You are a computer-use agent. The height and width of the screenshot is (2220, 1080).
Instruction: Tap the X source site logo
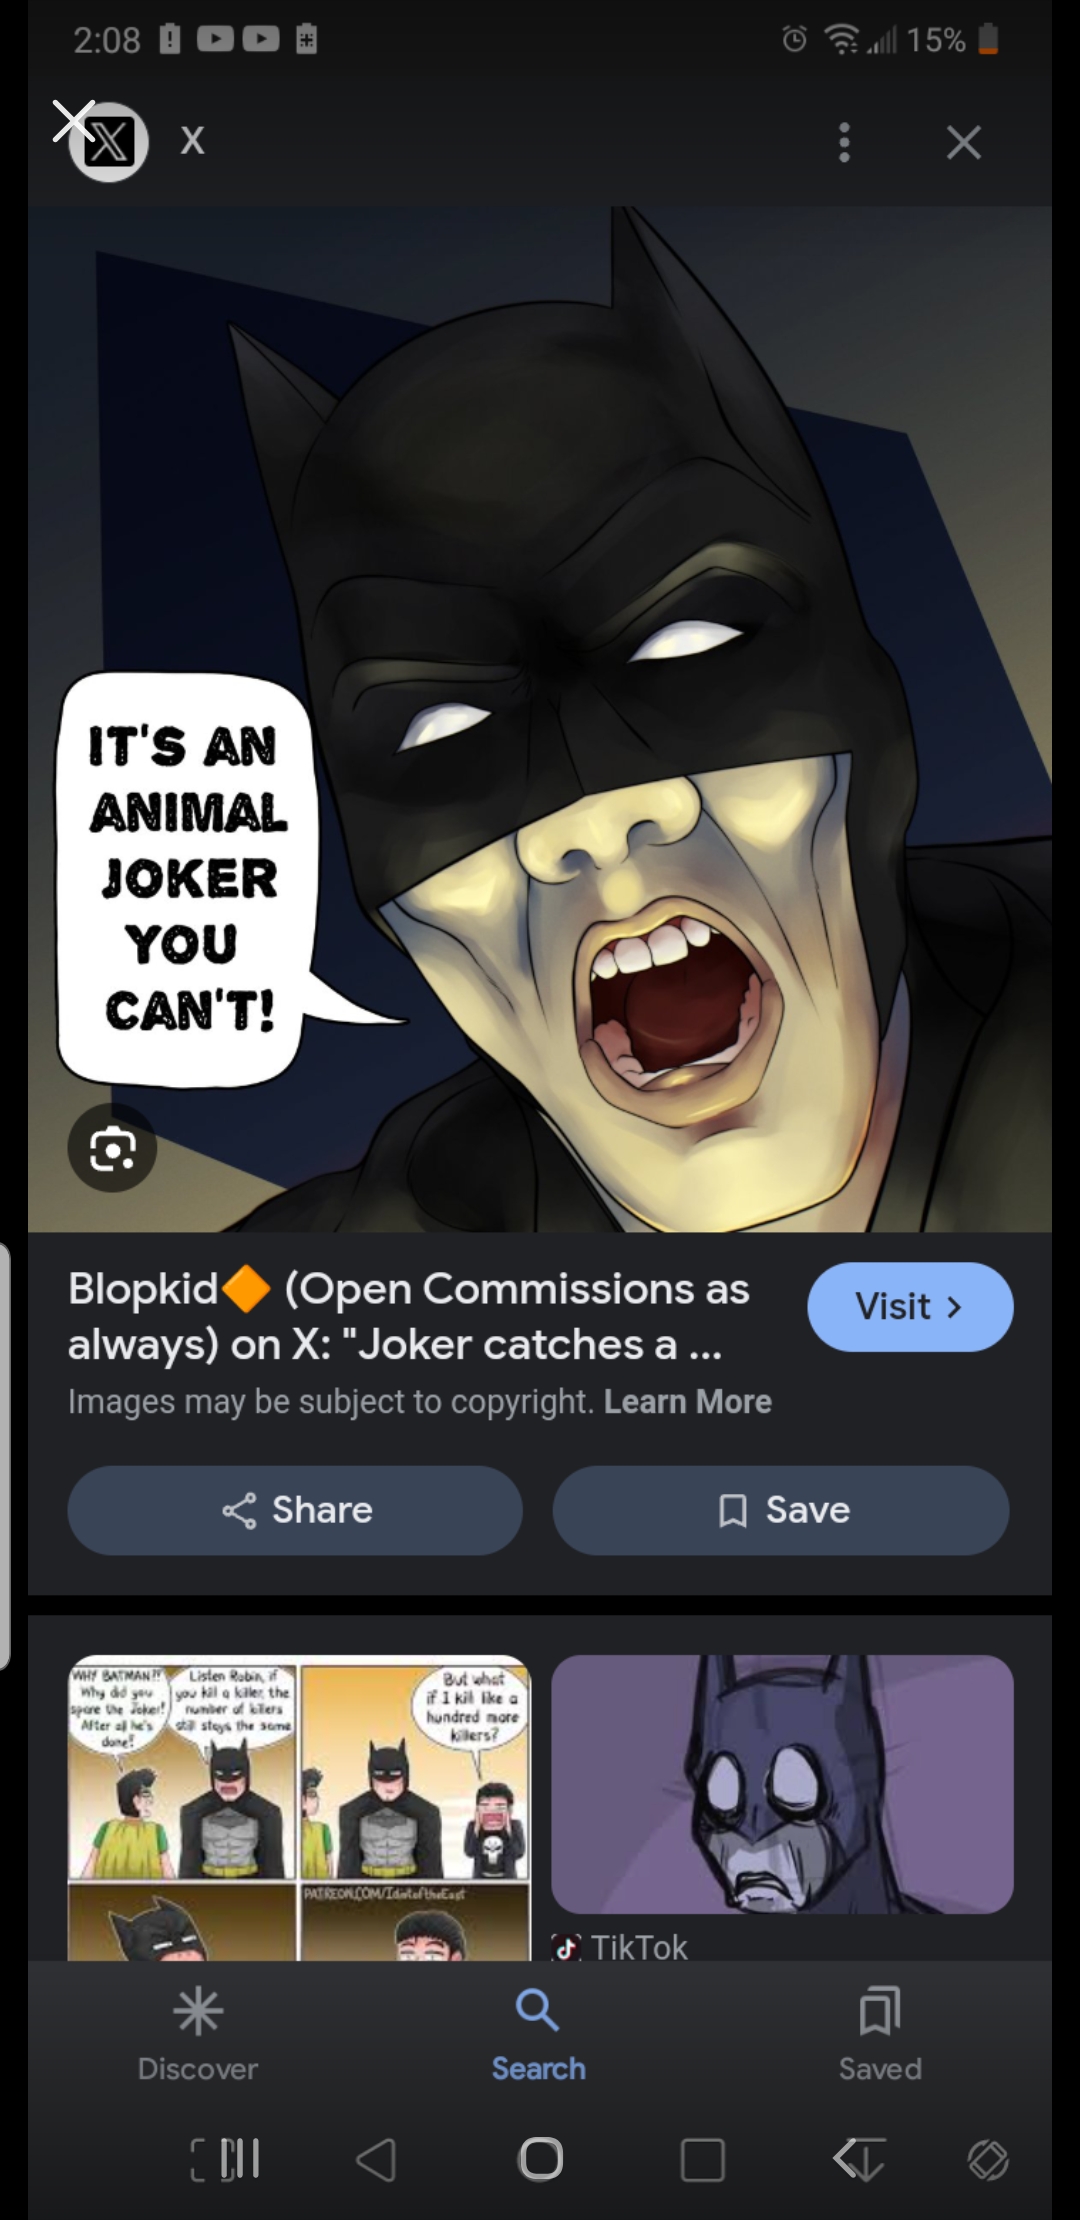(x=109, y=142)
